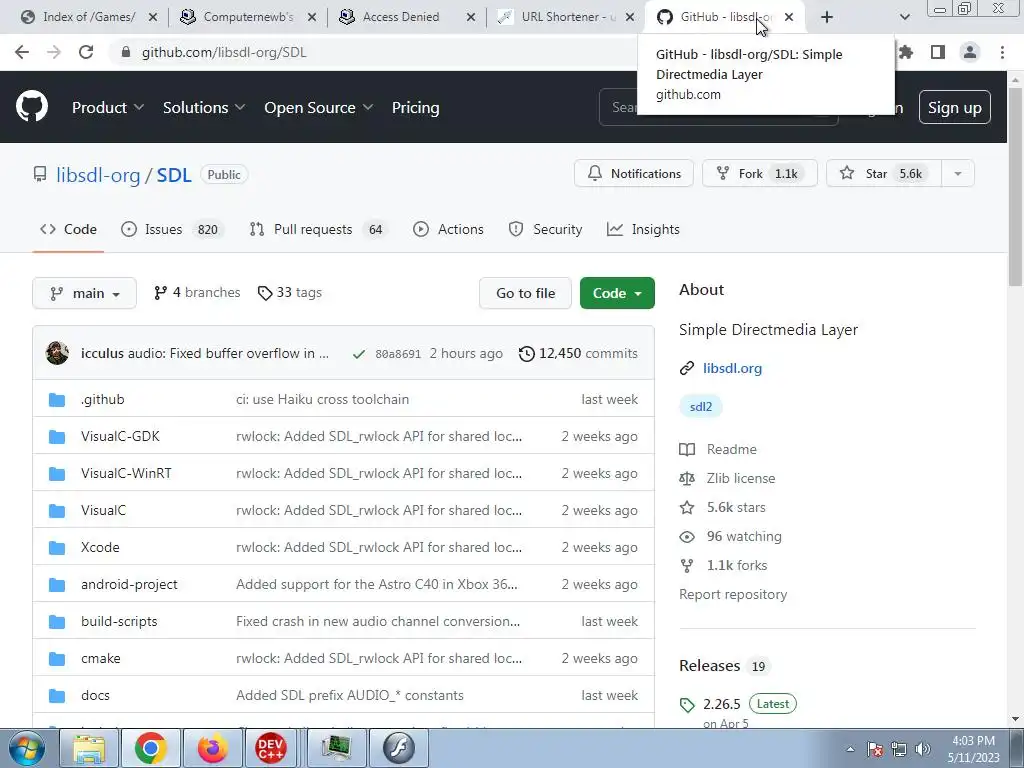
Task: Switch to the Insights tab
Action: [643, 229]
